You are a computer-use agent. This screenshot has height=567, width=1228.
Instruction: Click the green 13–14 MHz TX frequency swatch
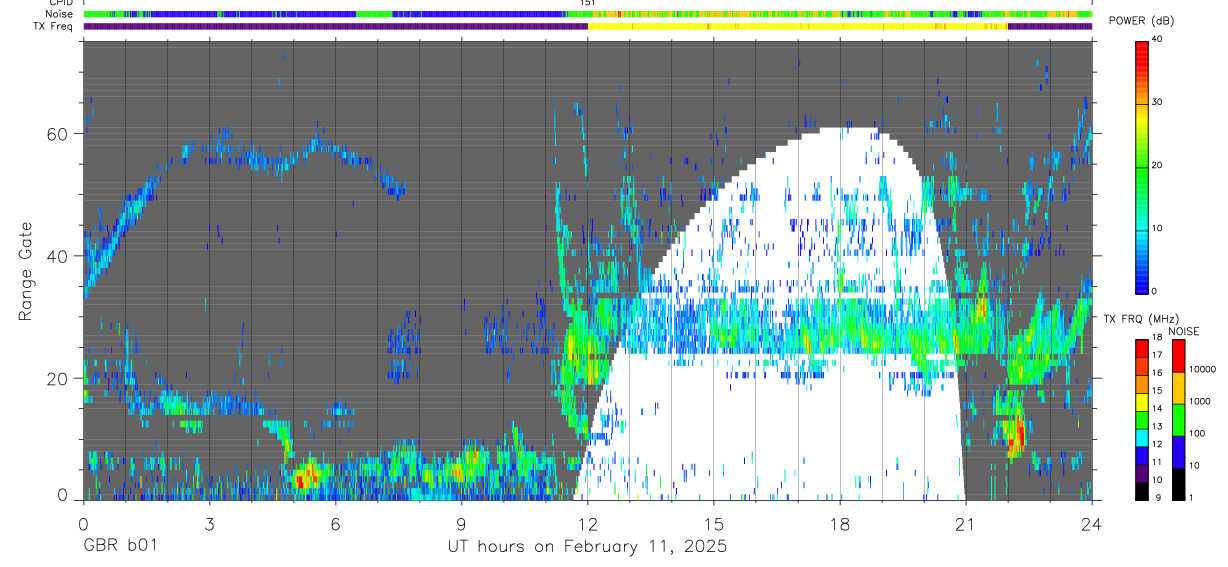tap(1141, 420)
